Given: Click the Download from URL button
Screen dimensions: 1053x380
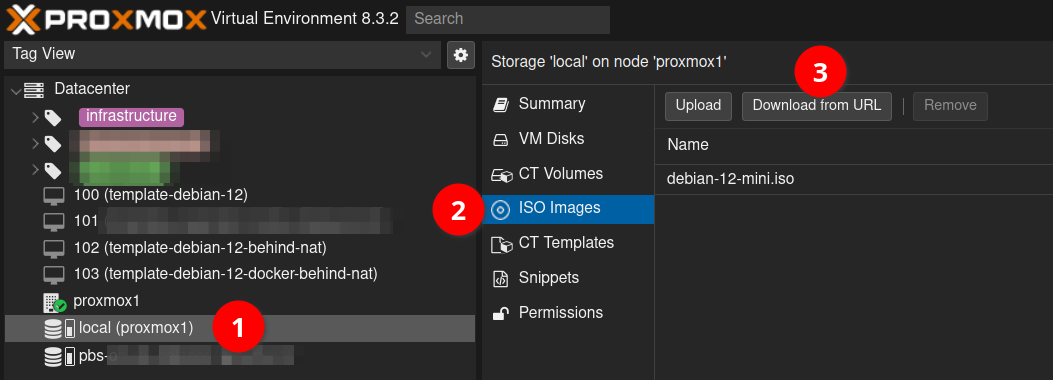Looking at the screenshot, I should tap(817, 106).
